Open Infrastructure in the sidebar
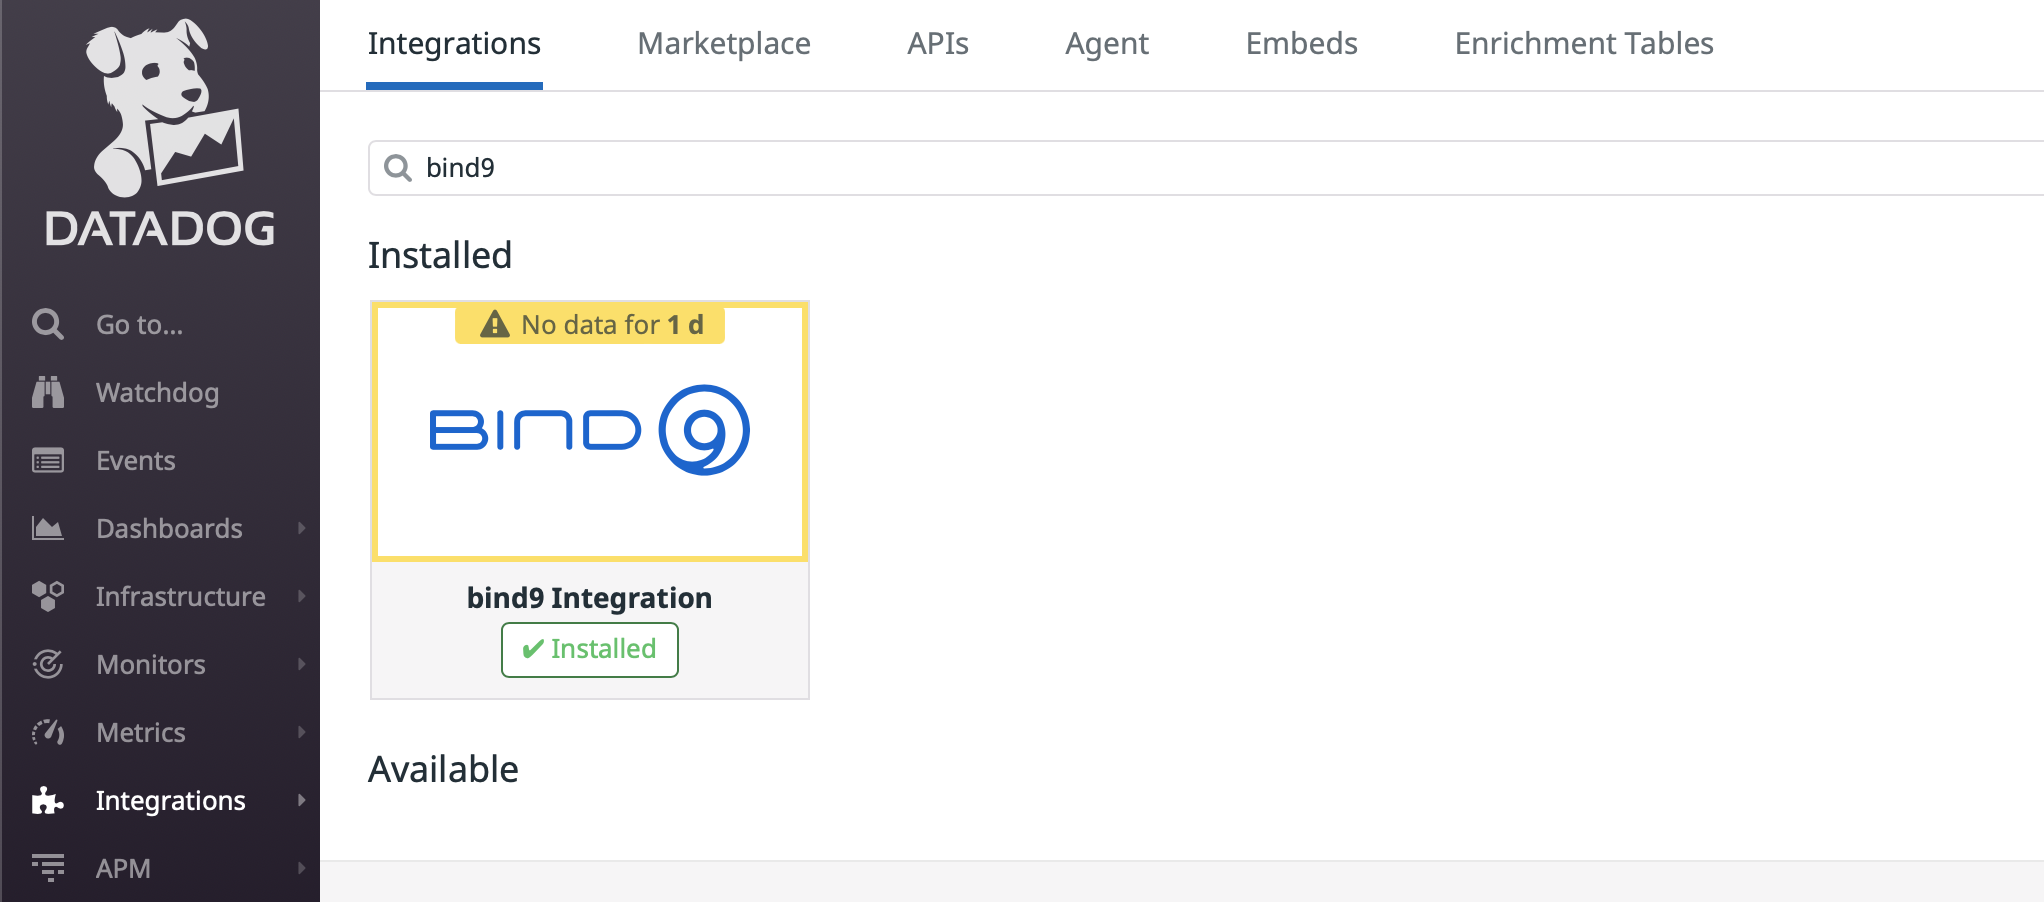The image size is (2044, 902). point(180,597)
